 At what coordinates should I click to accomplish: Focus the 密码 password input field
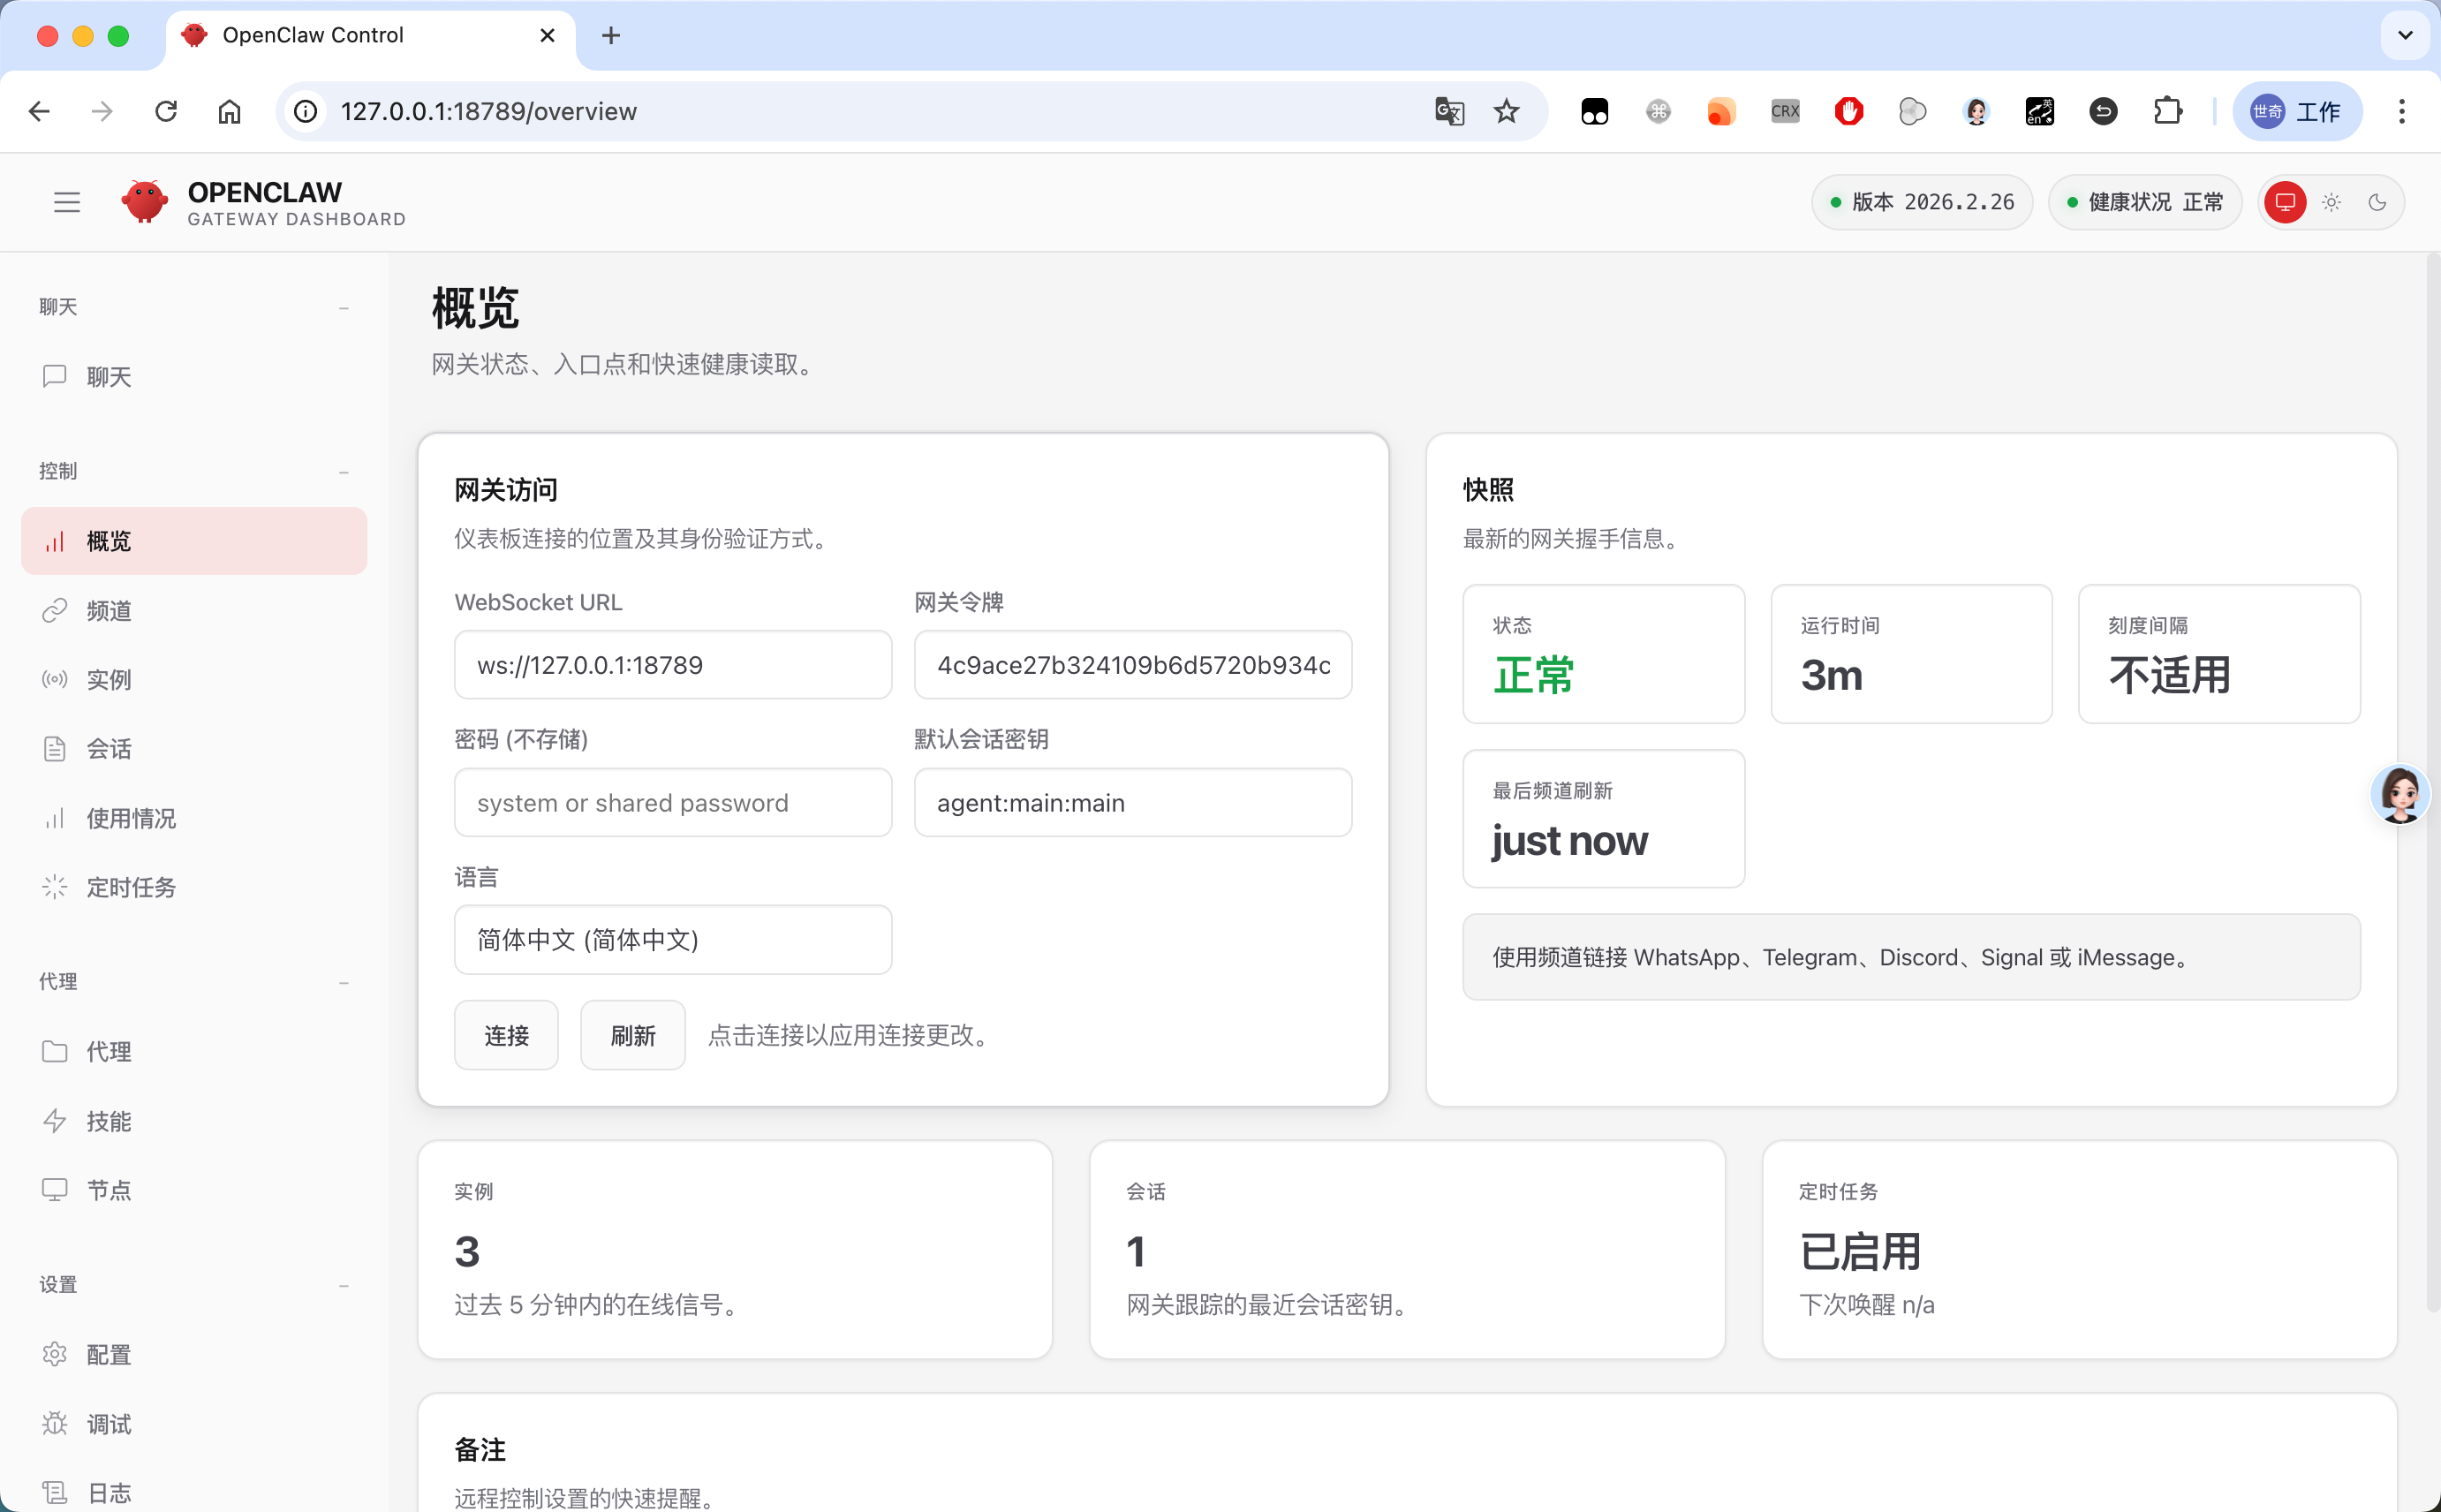[671, 802]
